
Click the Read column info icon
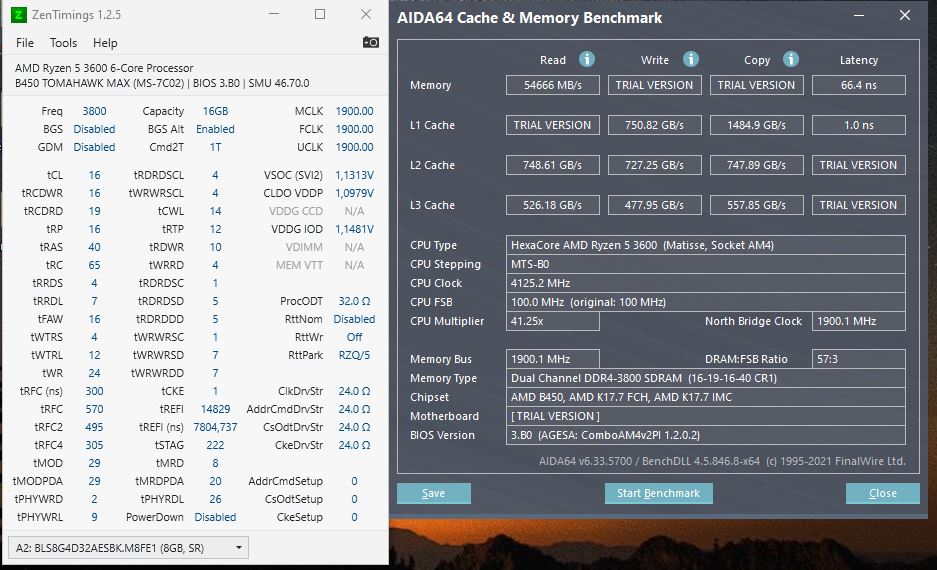click(587, 59)
